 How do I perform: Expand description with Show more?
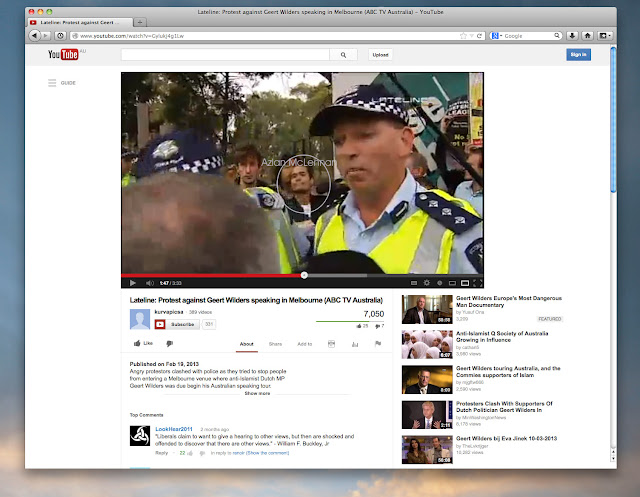(257, 393)
